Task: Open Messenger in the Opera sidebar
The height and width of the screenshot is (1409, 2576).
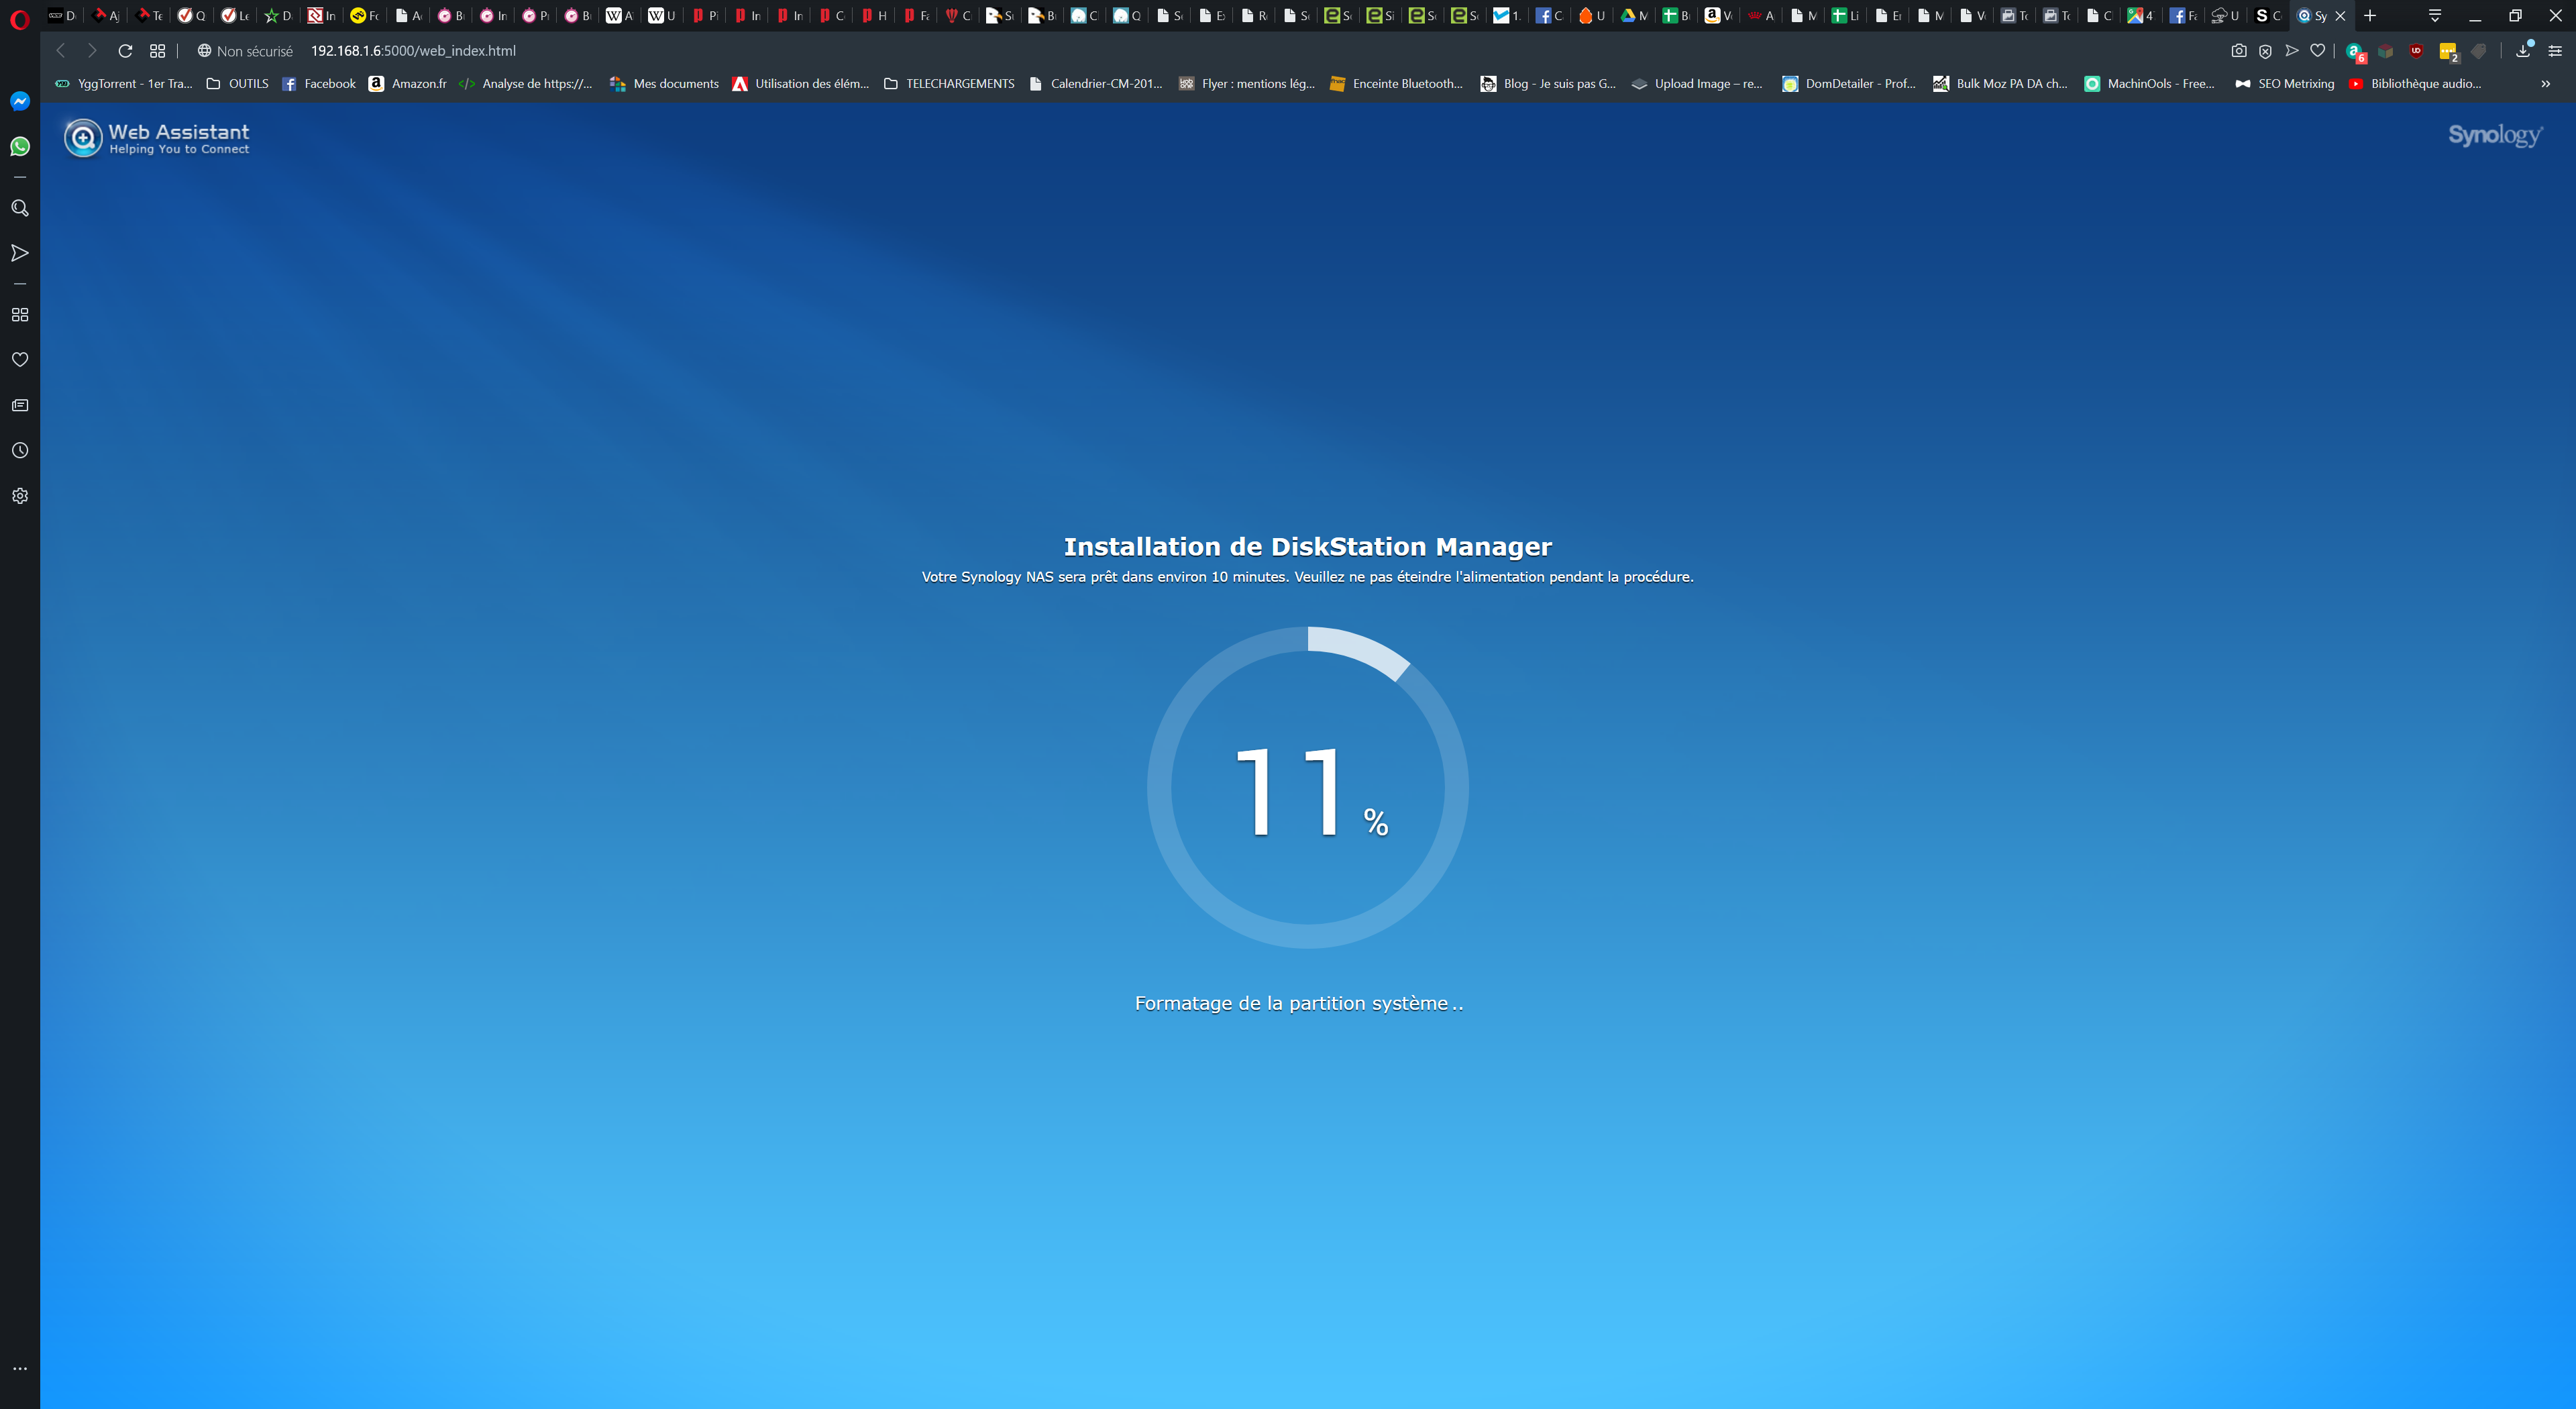Action: pyautogui.click(x=20, y=101)
